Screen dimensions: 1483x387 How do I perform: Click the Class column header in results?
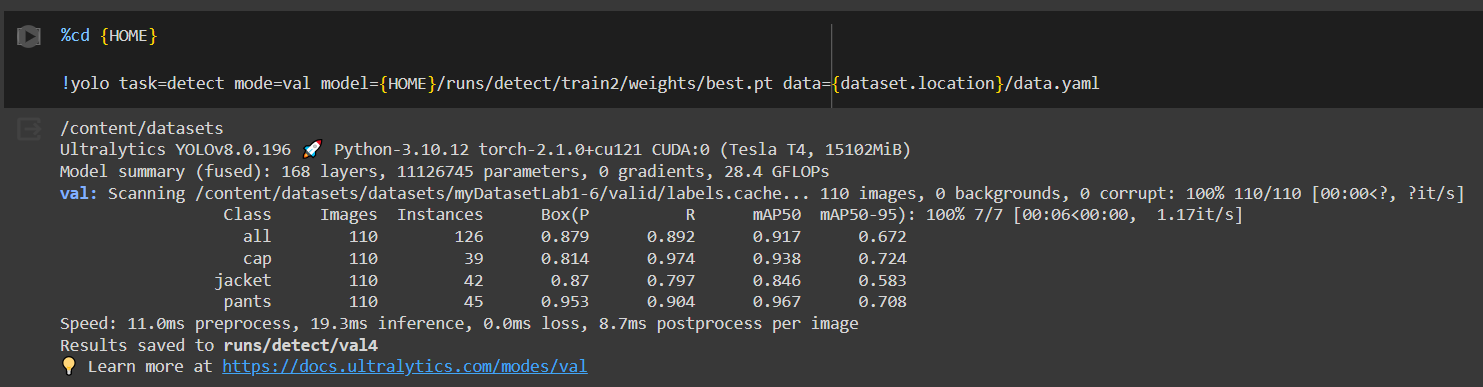point(247,215)
